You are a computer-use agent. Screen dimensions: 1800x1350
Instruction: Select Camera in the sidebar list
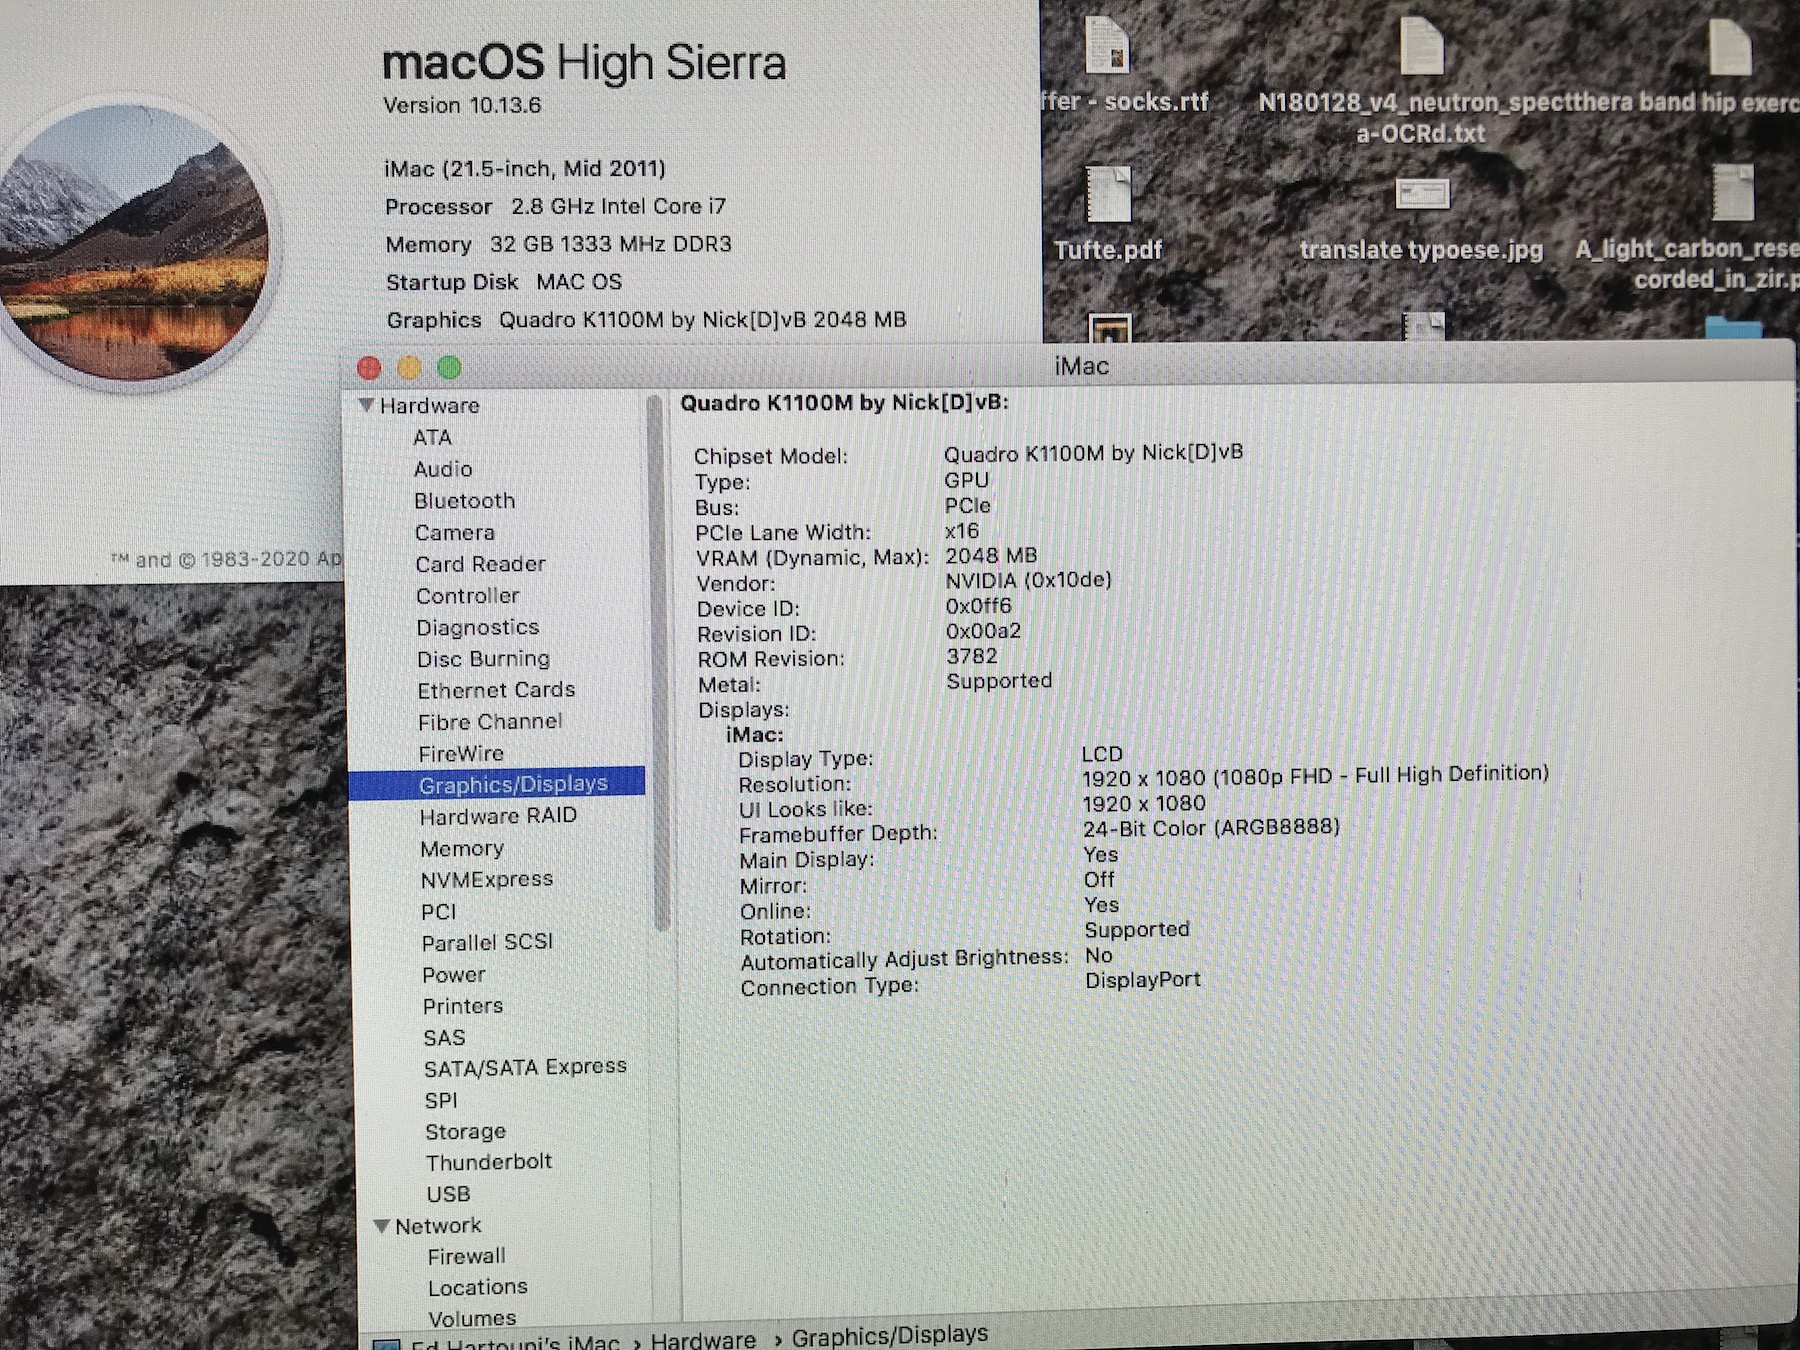[455, 533]
